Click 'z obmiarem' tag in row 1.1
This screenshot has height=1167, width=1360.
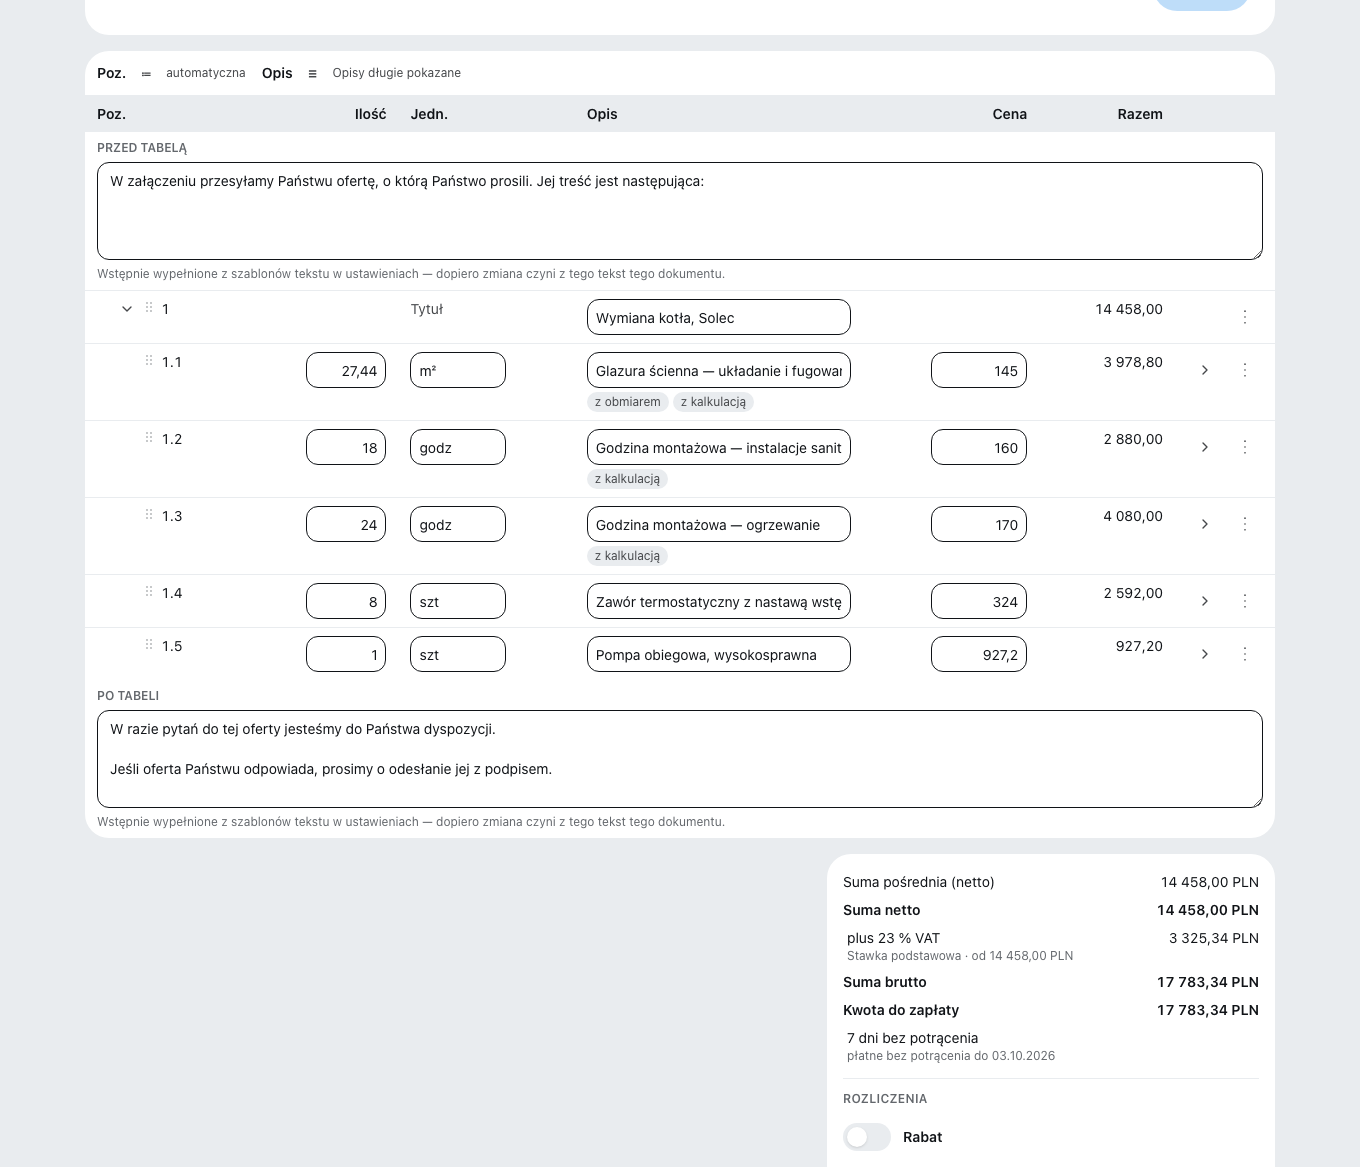(628, 402)
